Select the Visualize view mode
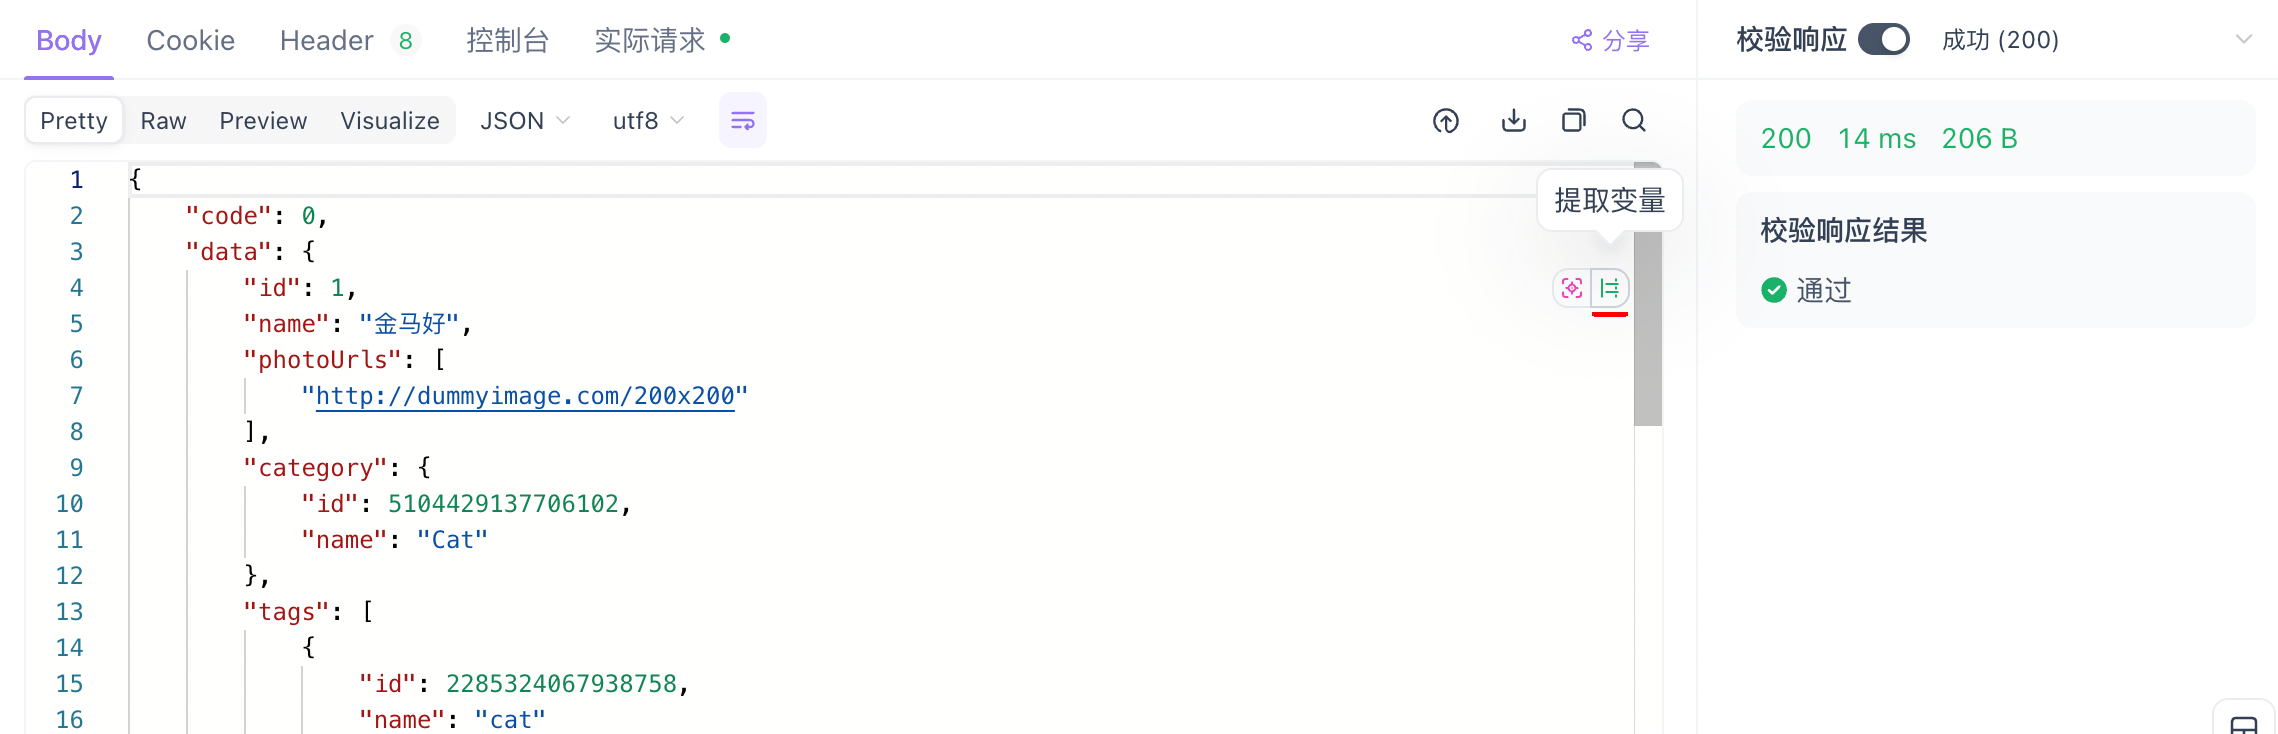This screenshot has height=734, width=2278. tap(390, 121)
